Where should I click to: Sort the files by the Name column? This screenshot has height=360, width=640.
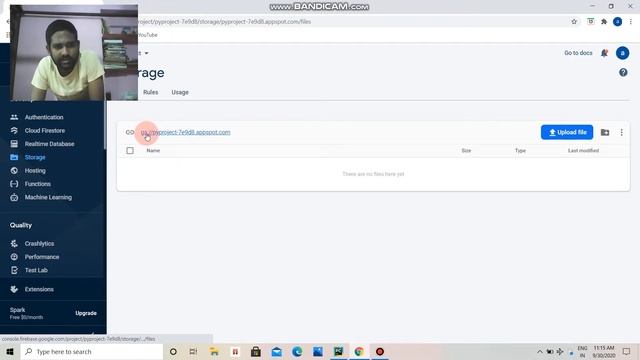pyautogui.click(x=153, y=151)
